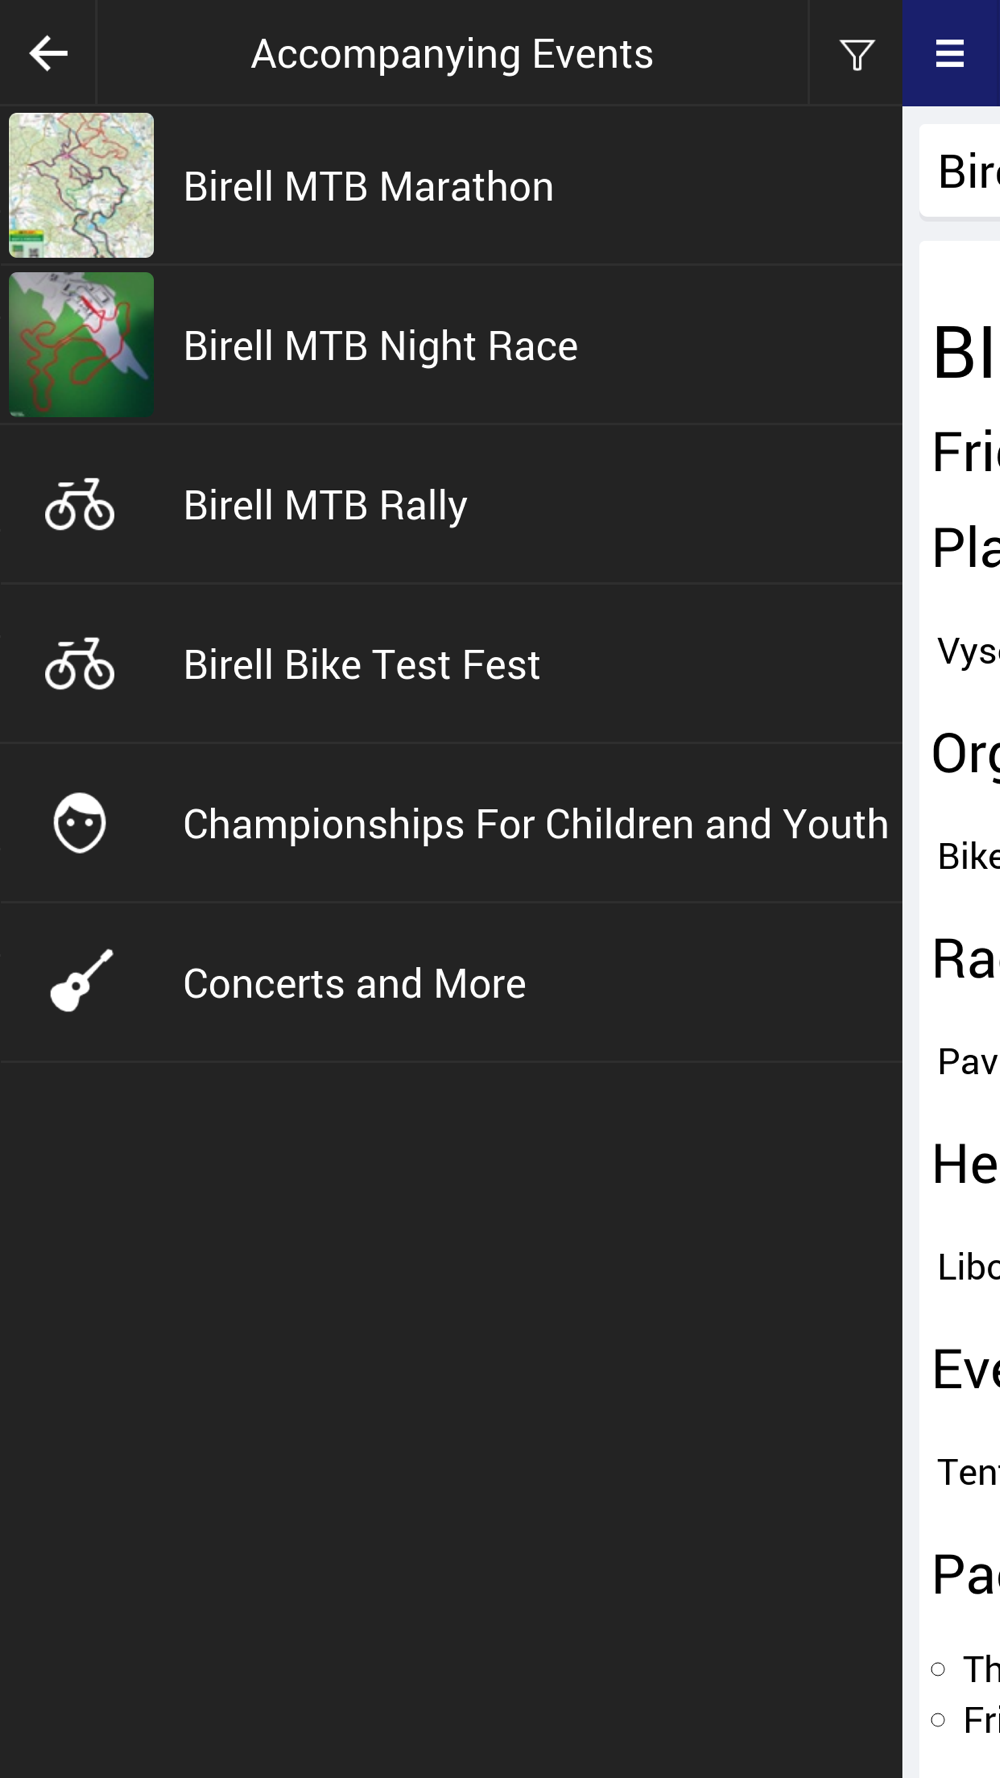
Task: Click the partially visible Org heading
Action: pyautogui.click(x=965, y=753)
